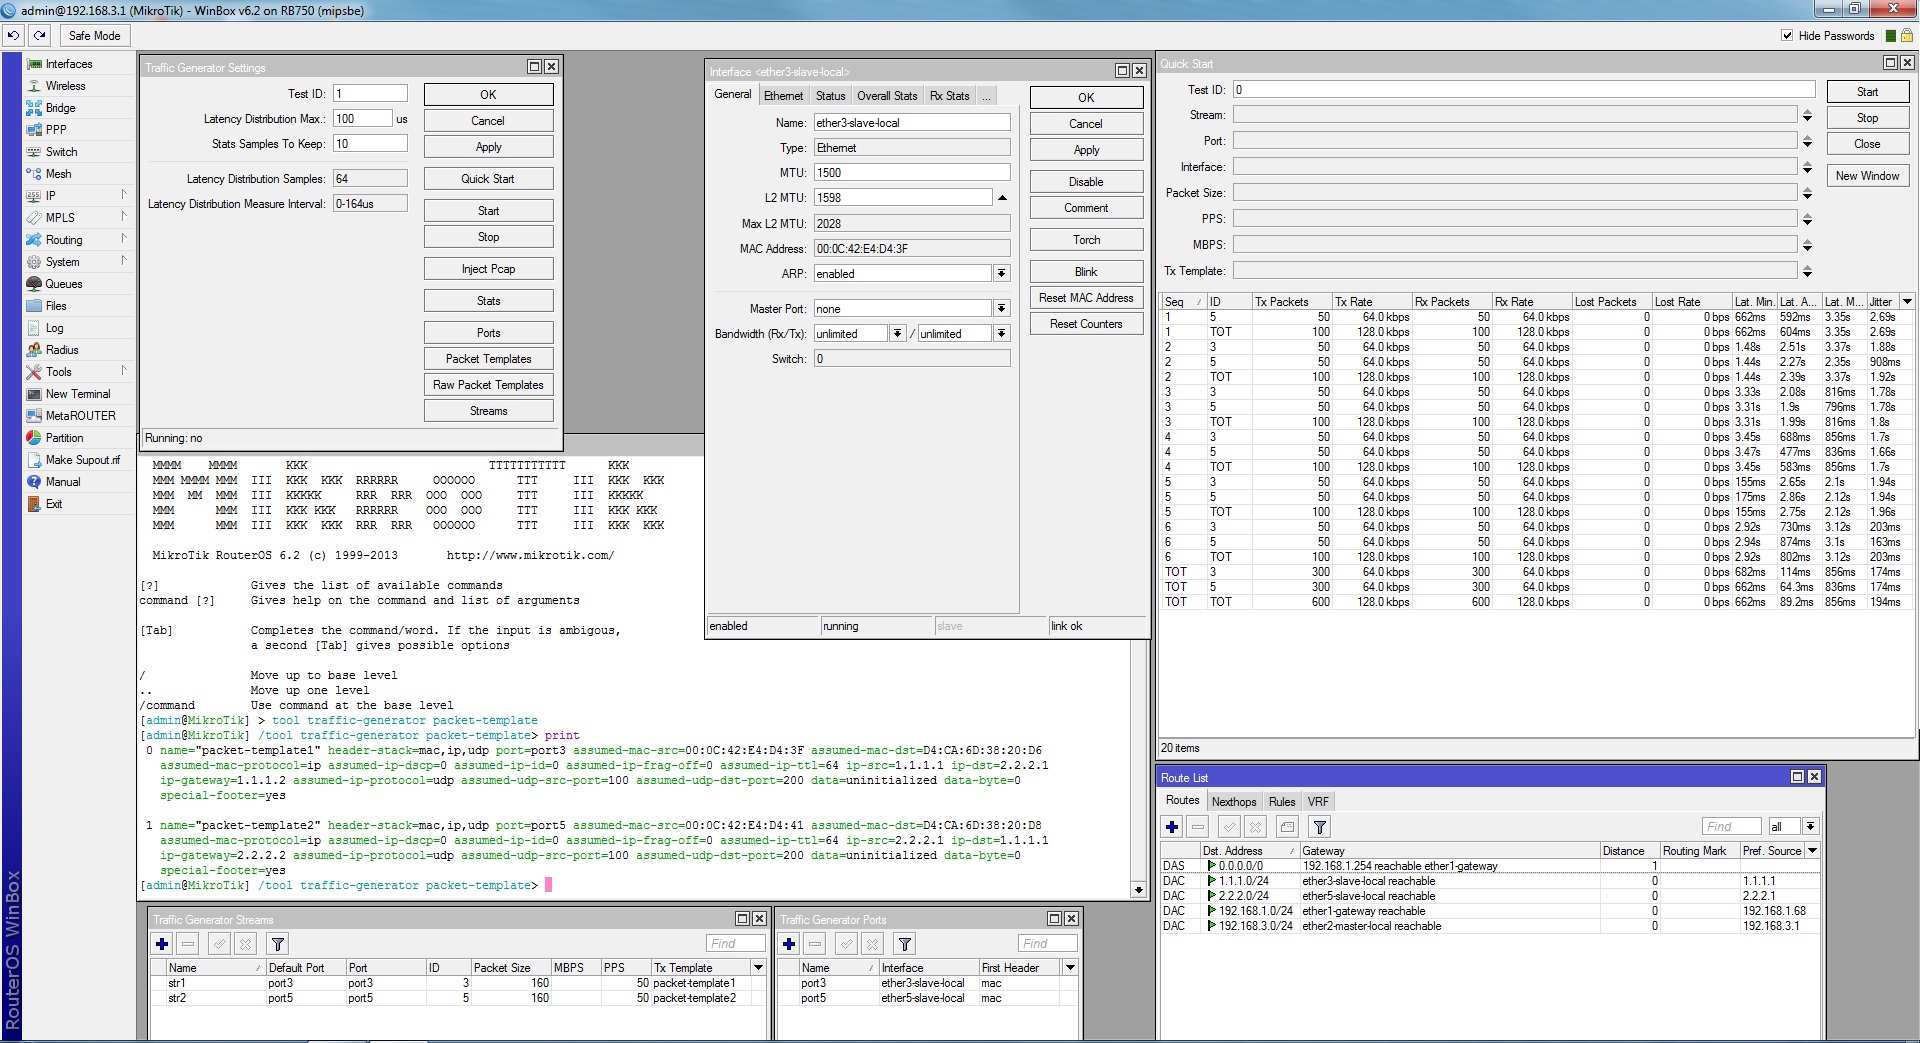Viewport: 1920px width, 1043px height.
Task: Add a new port in Traffic Generator Ports
Action: (x=789, y=943)
